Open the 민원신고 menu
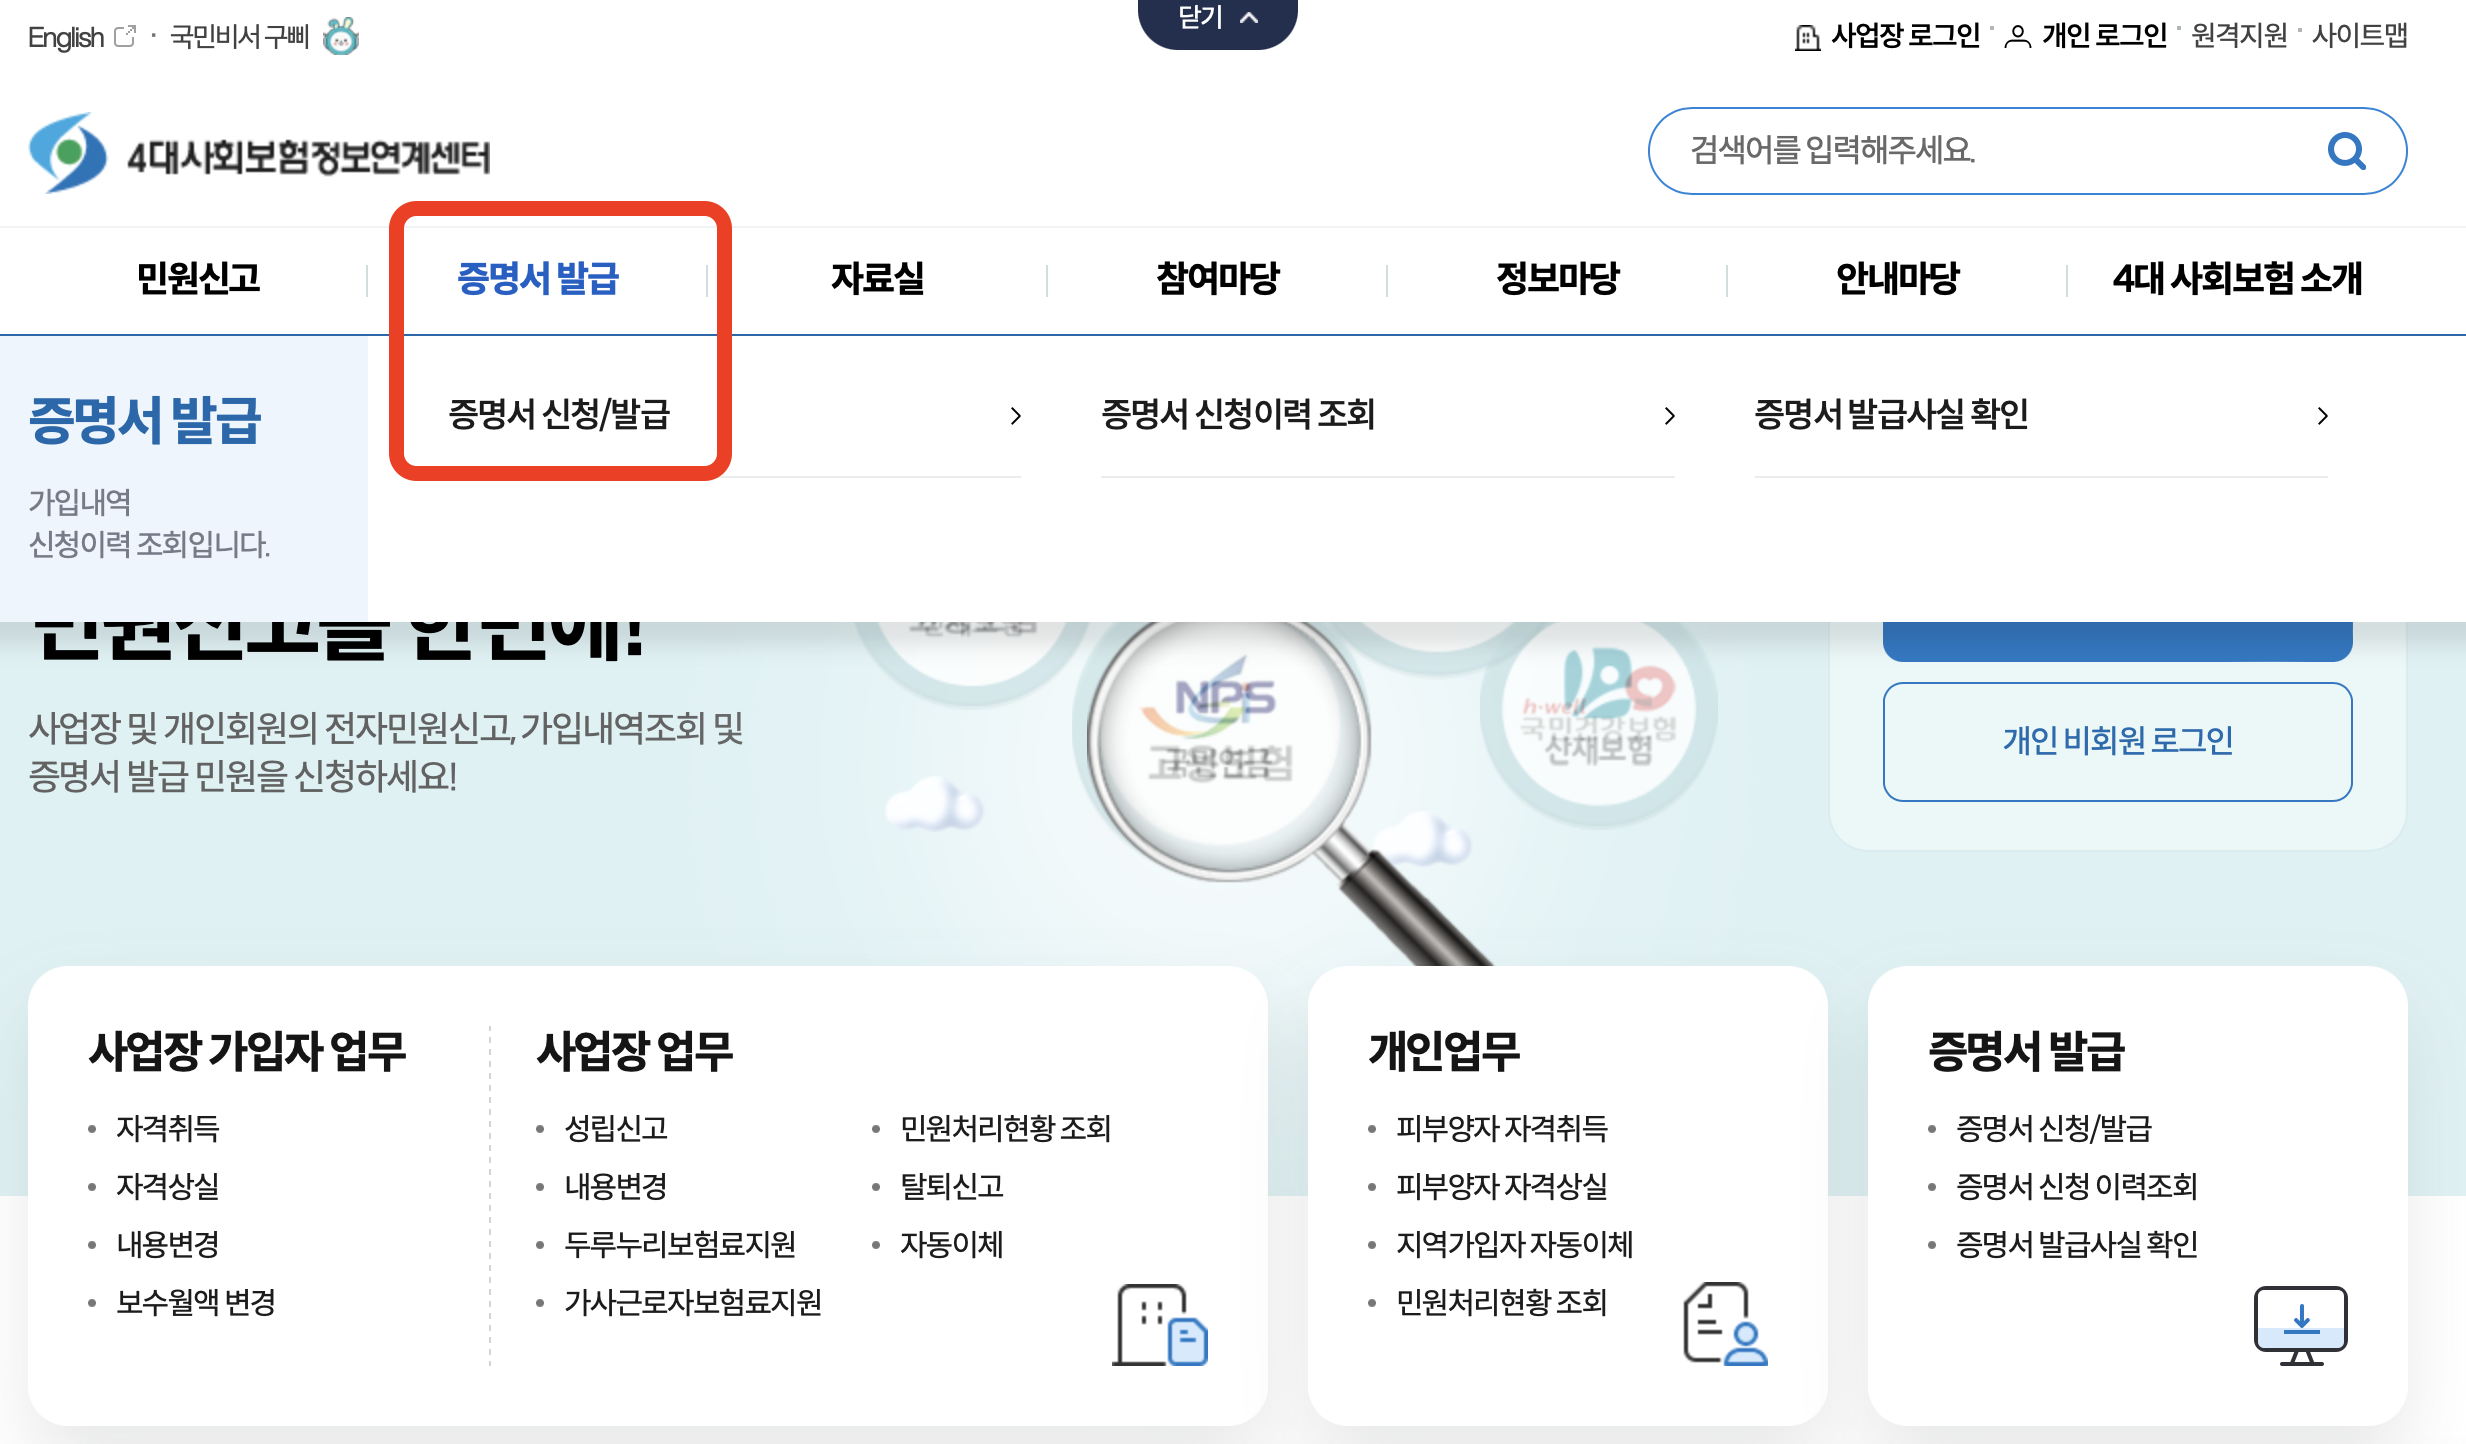 point(198,278)
